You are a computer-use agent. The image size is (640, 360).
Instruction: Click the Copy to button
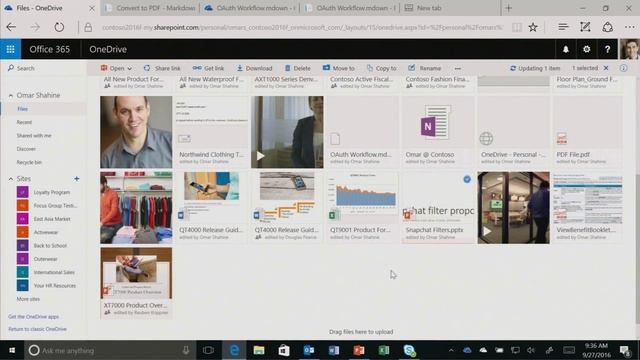382,69
